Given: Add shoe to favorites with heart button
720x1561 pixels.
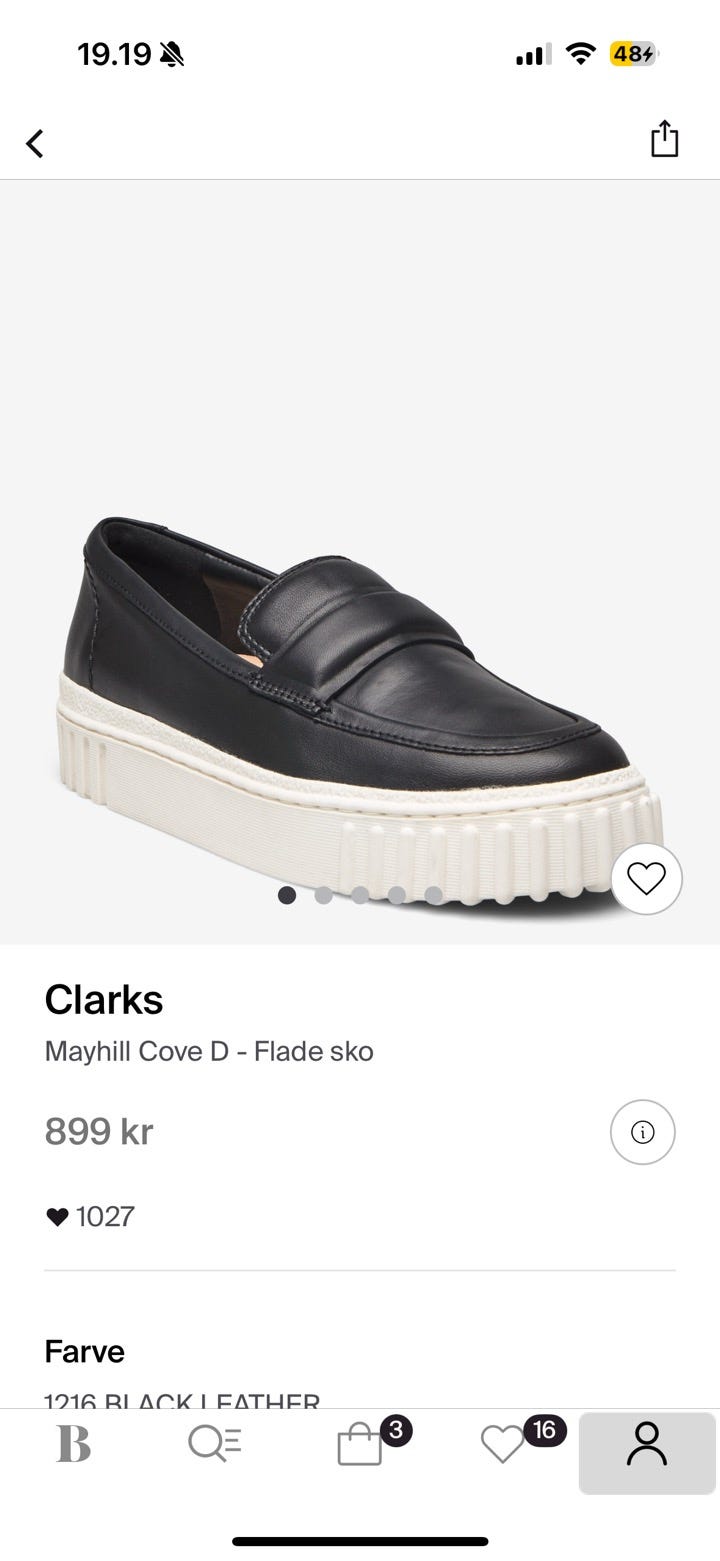Looking at the screenshot, I should pyautogui.click(x=646, y=879).
